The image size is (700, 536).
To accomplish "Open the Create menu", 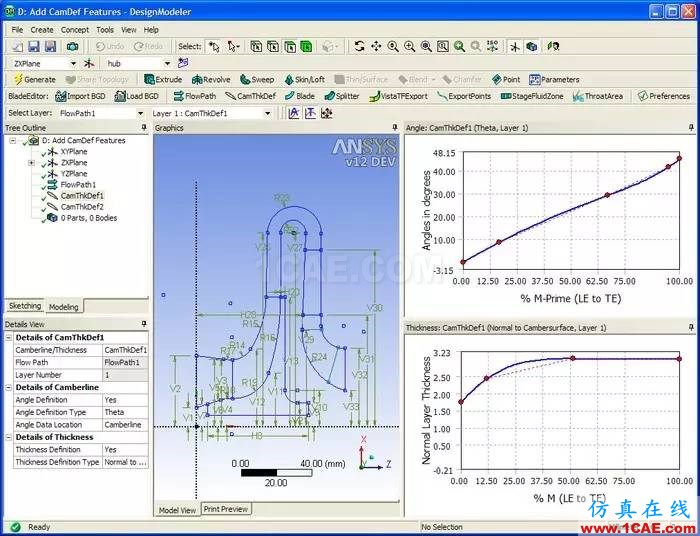I will pos(42,30).
